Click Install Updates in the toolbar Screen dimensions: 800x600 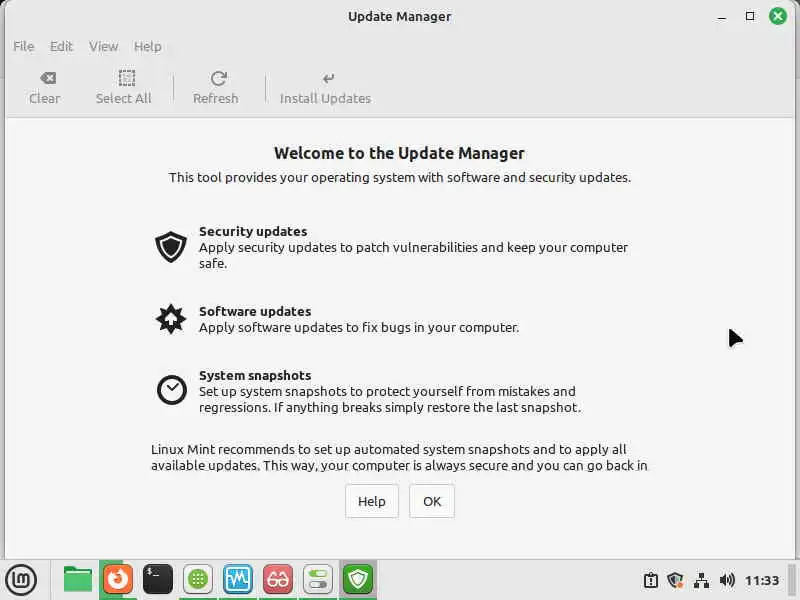326,88
